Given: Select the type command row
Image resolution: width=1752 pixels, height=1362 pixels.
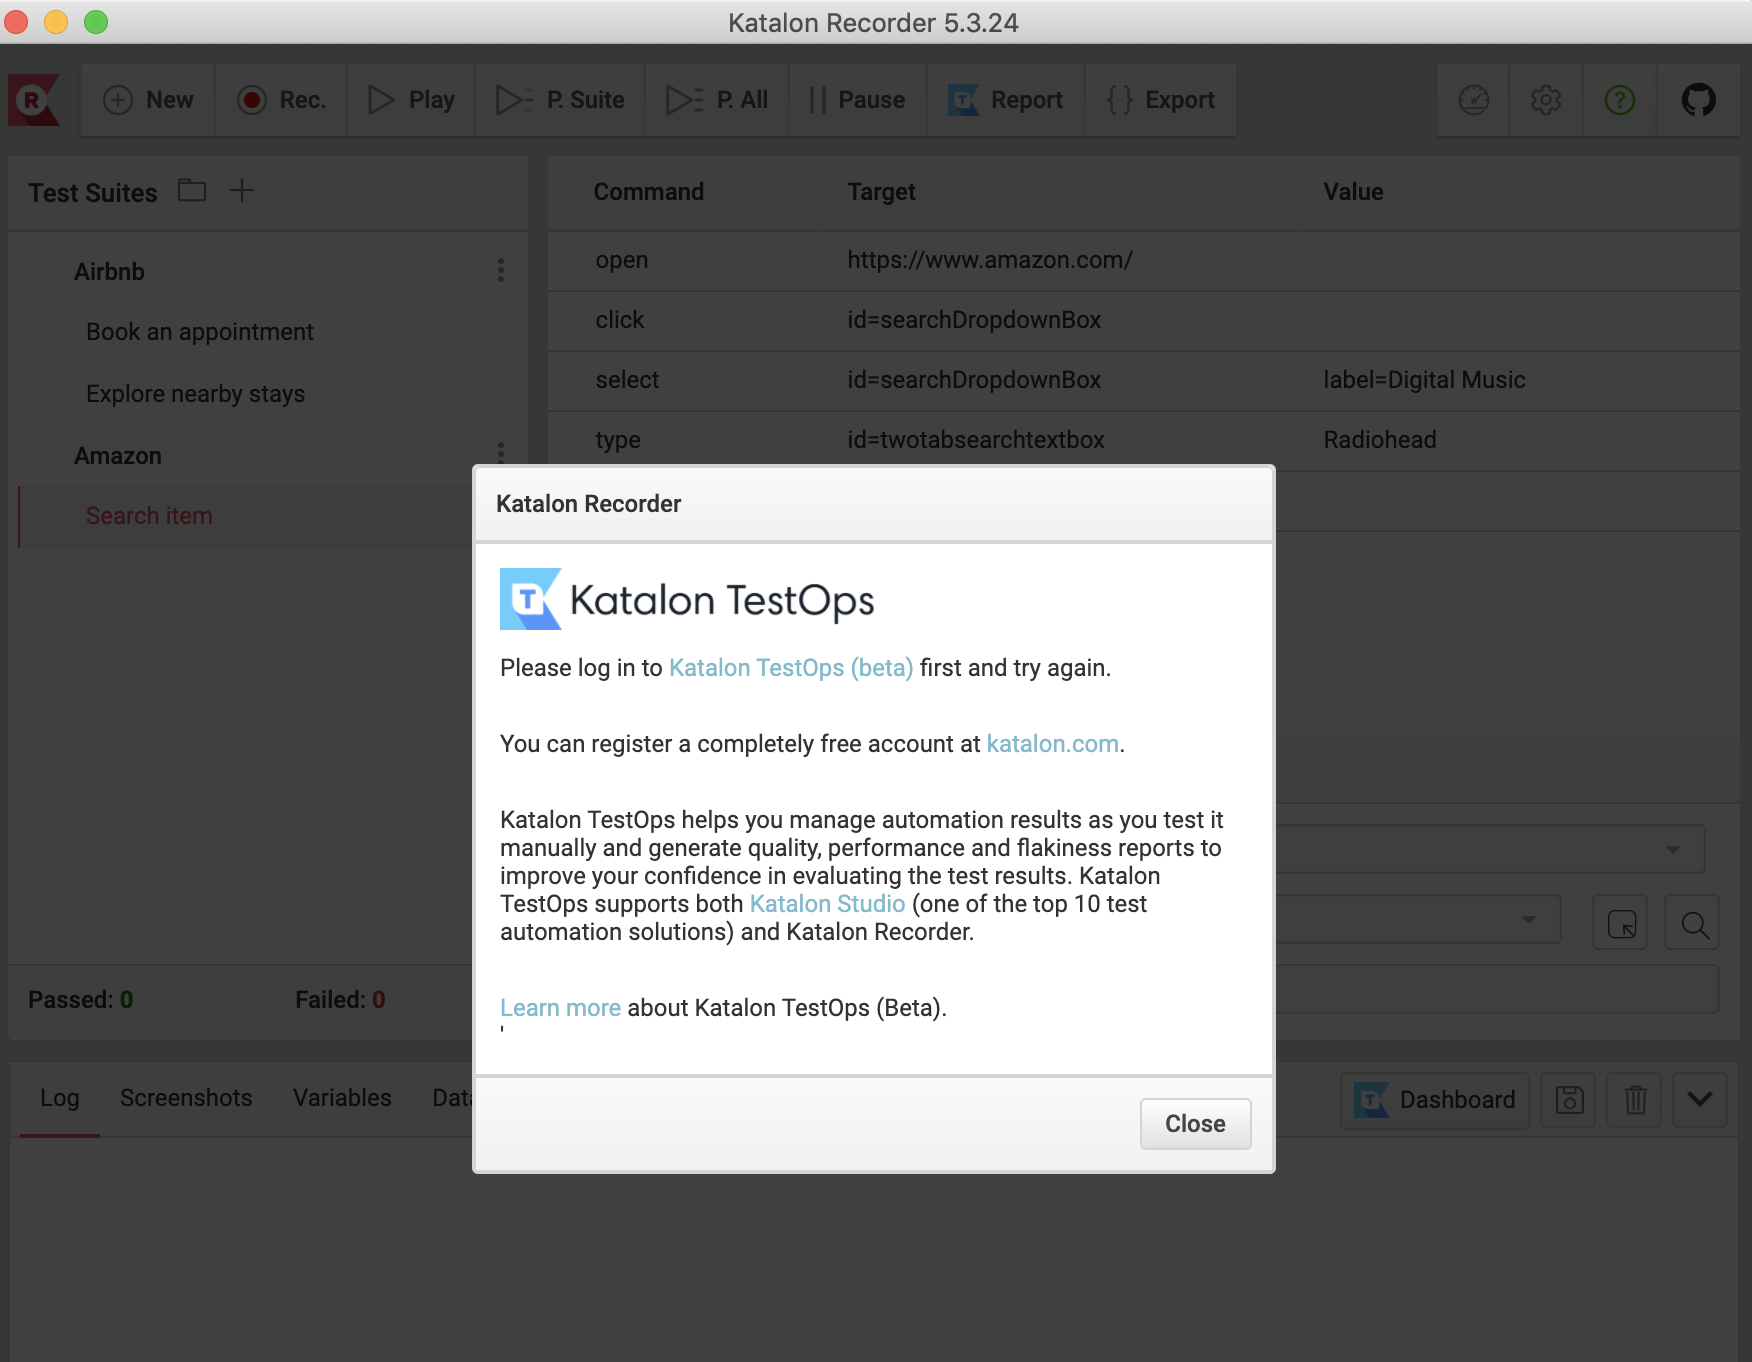Looking at the screenshot, I should 1144,440.
